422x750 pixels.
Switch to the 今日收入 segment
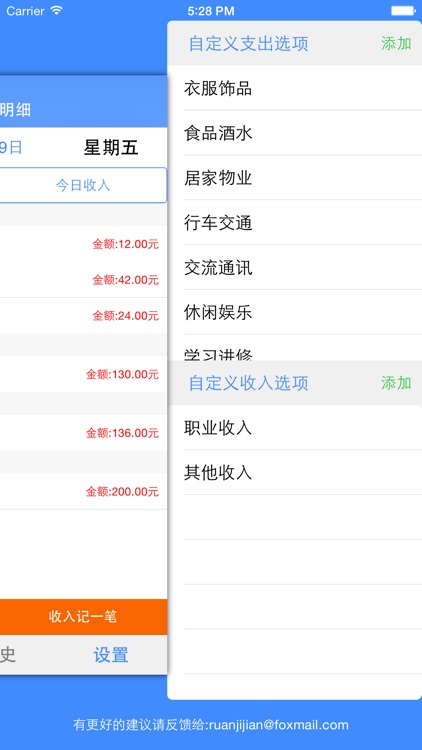tap(83, 185)
